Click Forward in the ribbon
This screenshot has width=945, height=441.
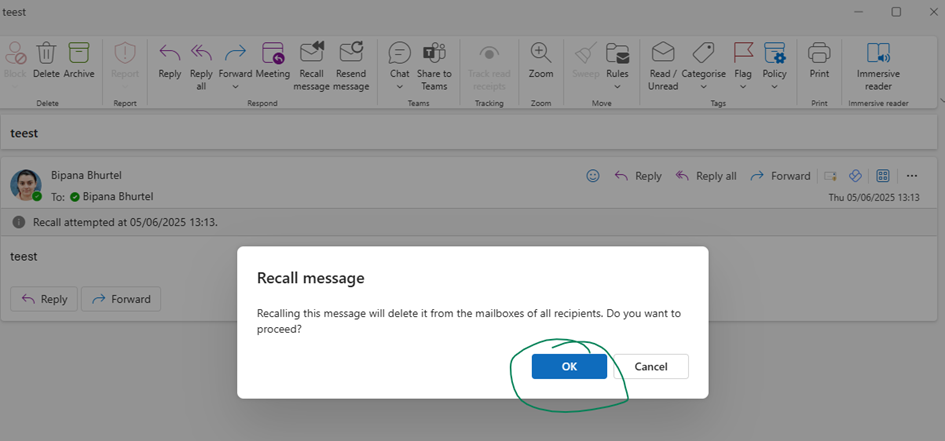[x=235, y=60]
